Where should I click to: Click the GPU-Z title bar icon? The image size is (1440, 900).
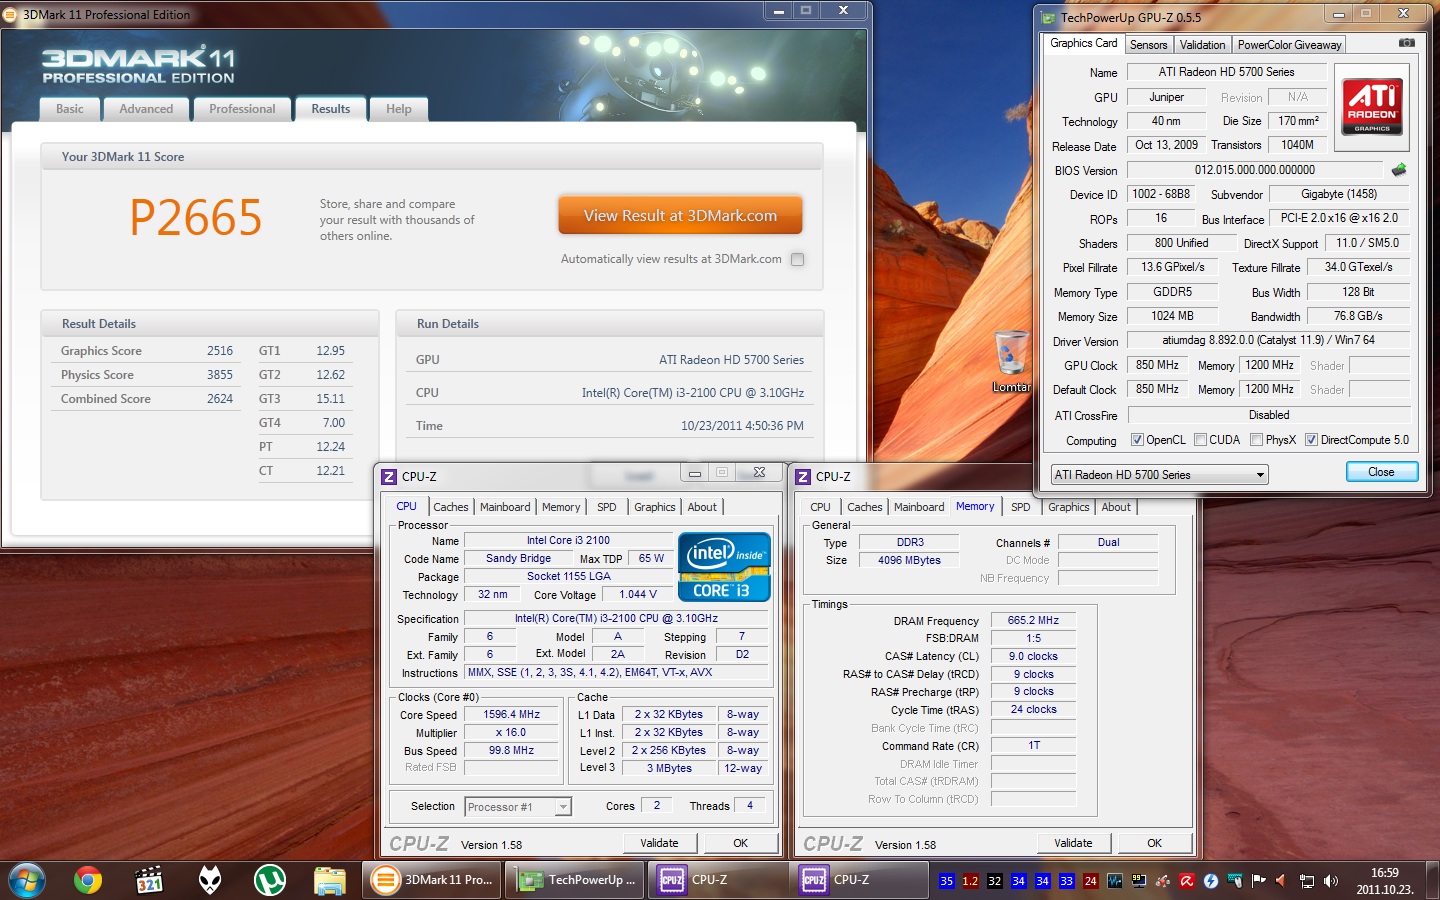[1048, 17]
